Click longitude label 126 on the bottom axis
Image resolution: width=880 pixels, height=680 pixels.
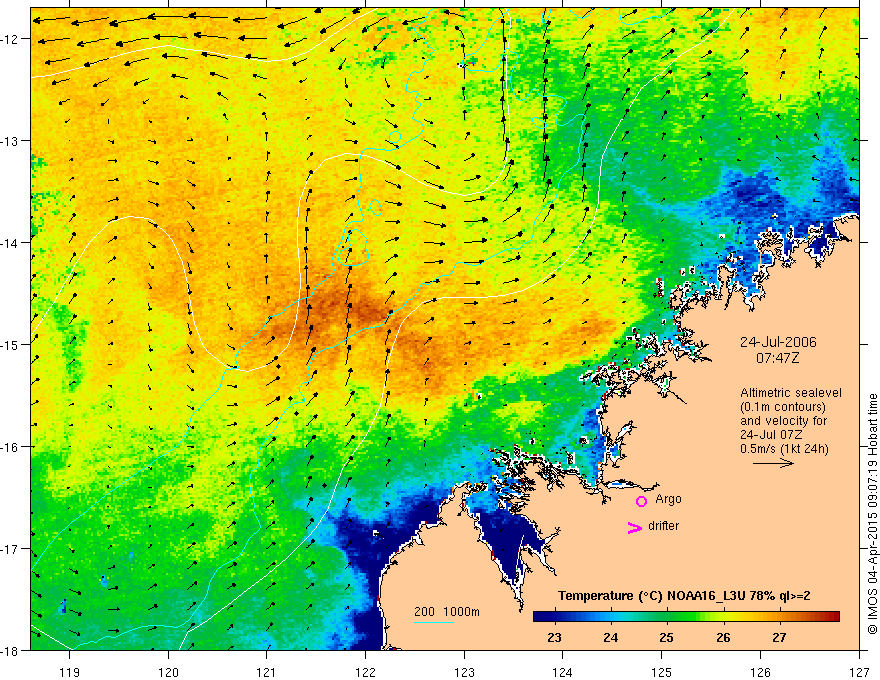point(760,672)
